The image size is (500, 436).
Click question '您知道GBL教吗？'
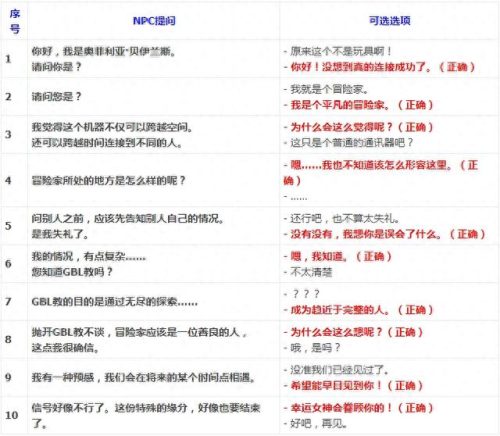coord(72,272)
